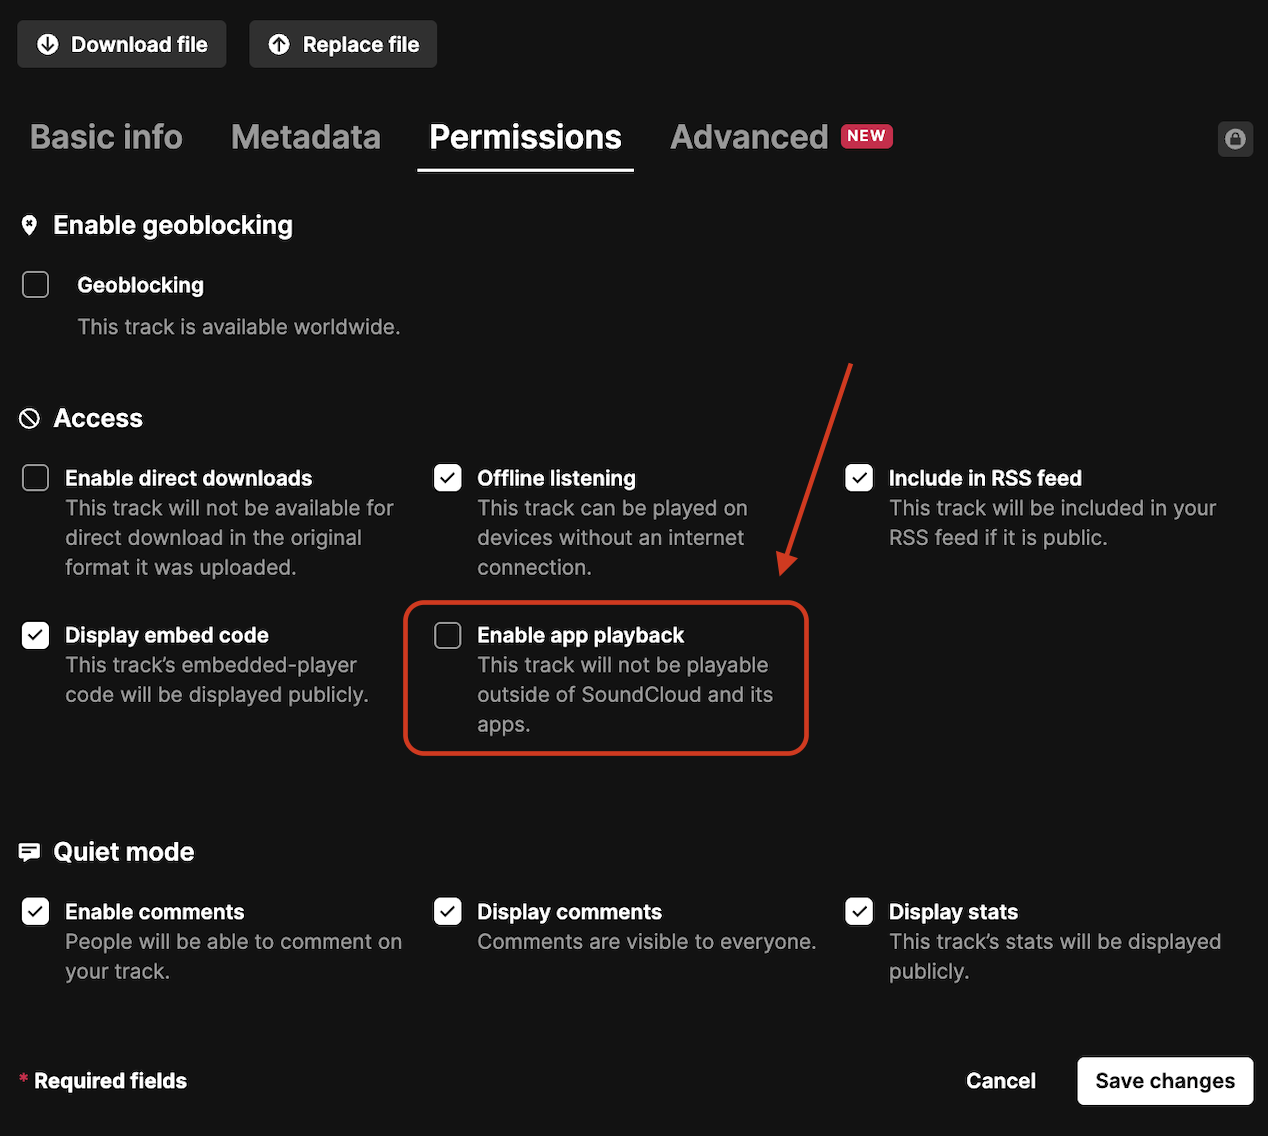This screenshot has height=1136, width=1268.
Task: Click the prohibition icon beside Access heading
Action: coord(28,418)
